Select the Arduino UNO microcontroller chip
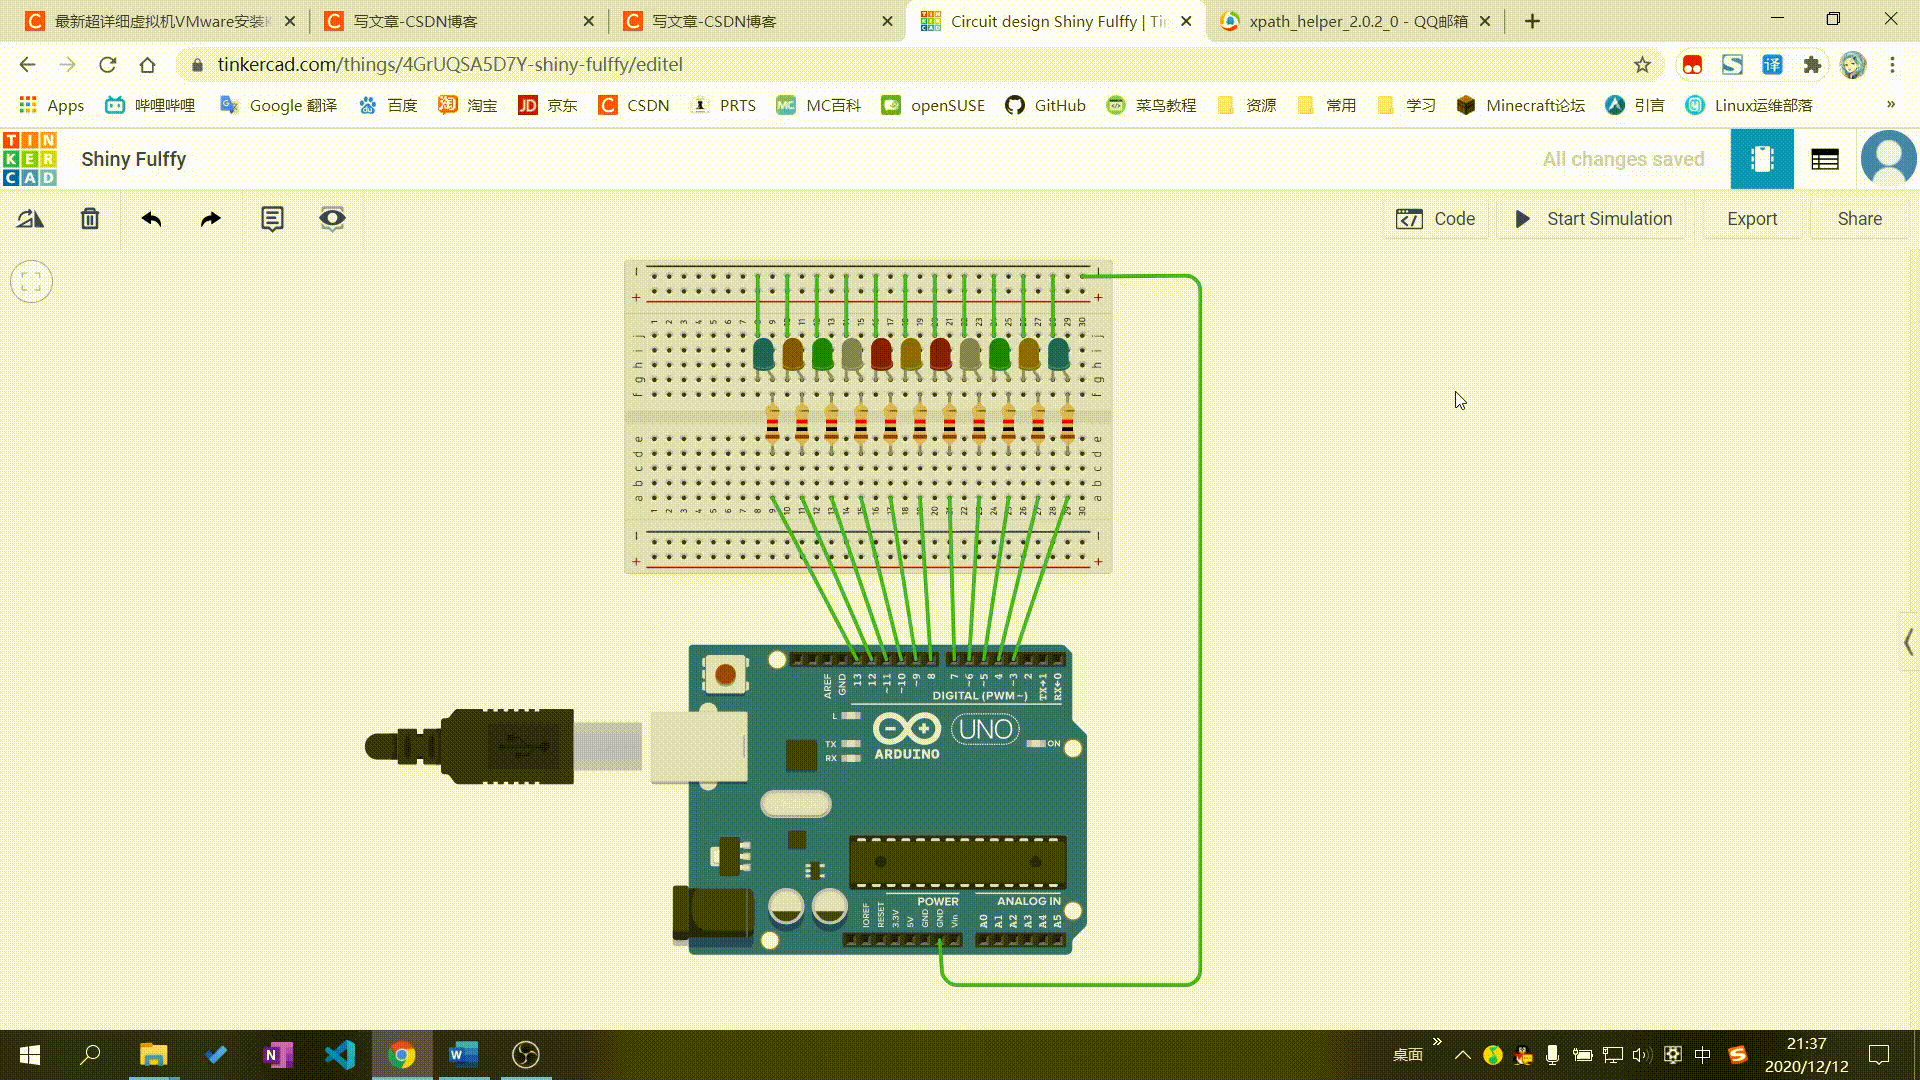1920x1080 pixels. coord(957,862)
